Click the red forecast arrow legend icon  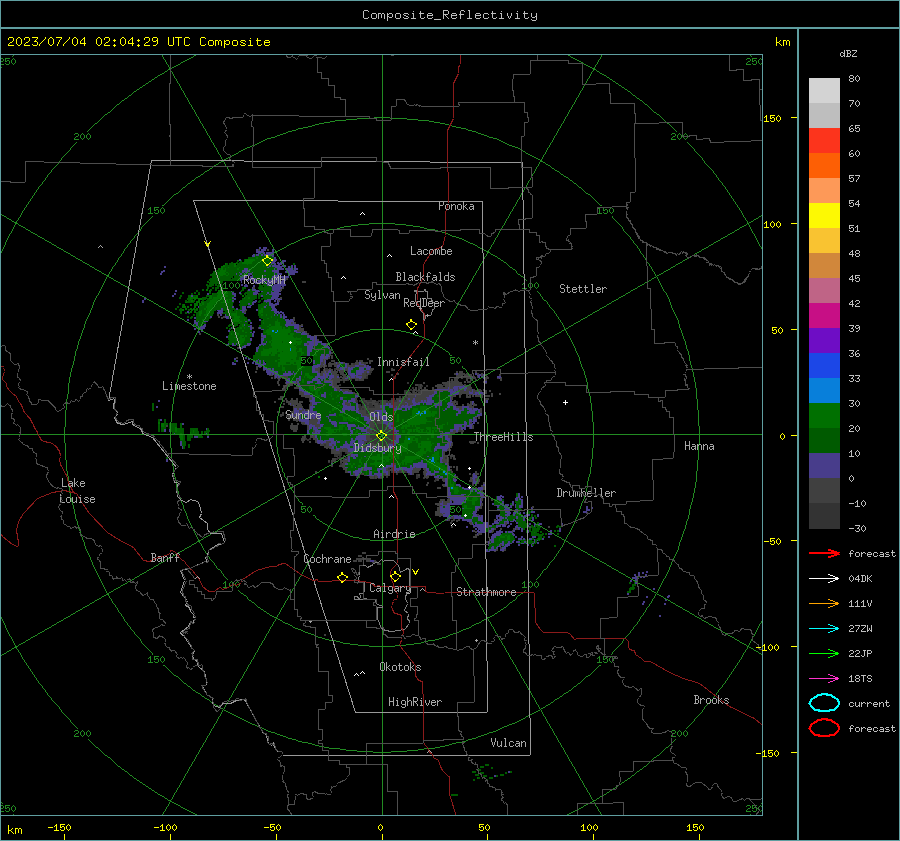824,553
